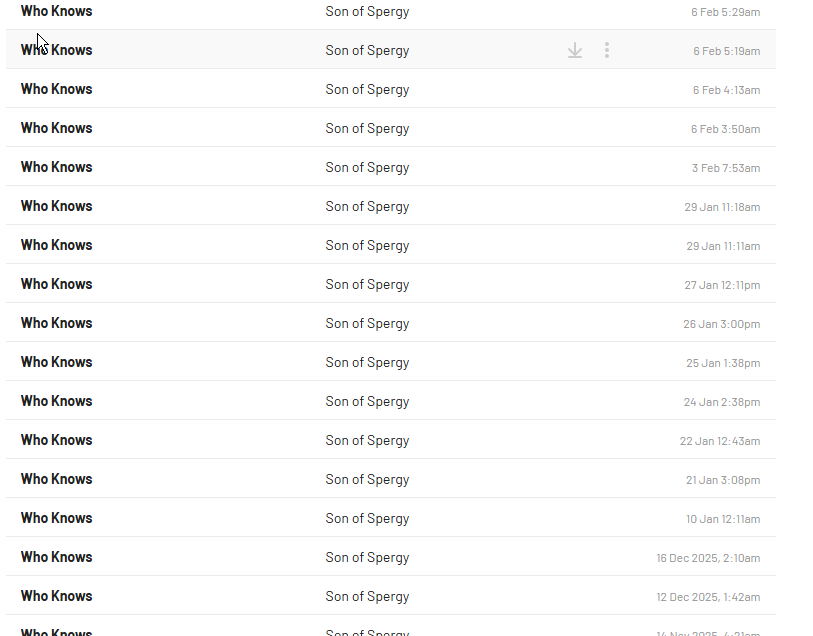
Task: Click the 29 Jan 11:18am timestamp
Action: 722,207
